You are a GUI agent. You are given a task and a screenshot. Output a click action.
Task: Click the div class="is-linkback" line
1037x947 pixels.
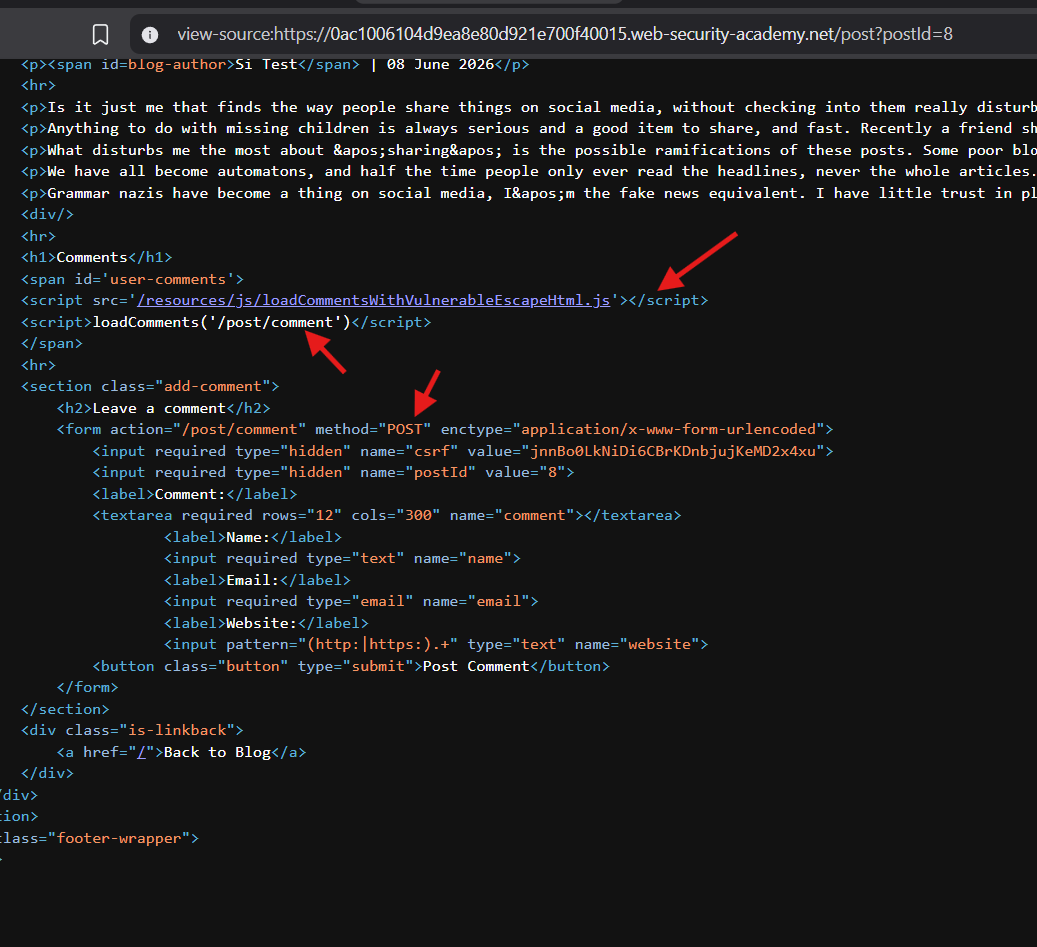(132, 730)
